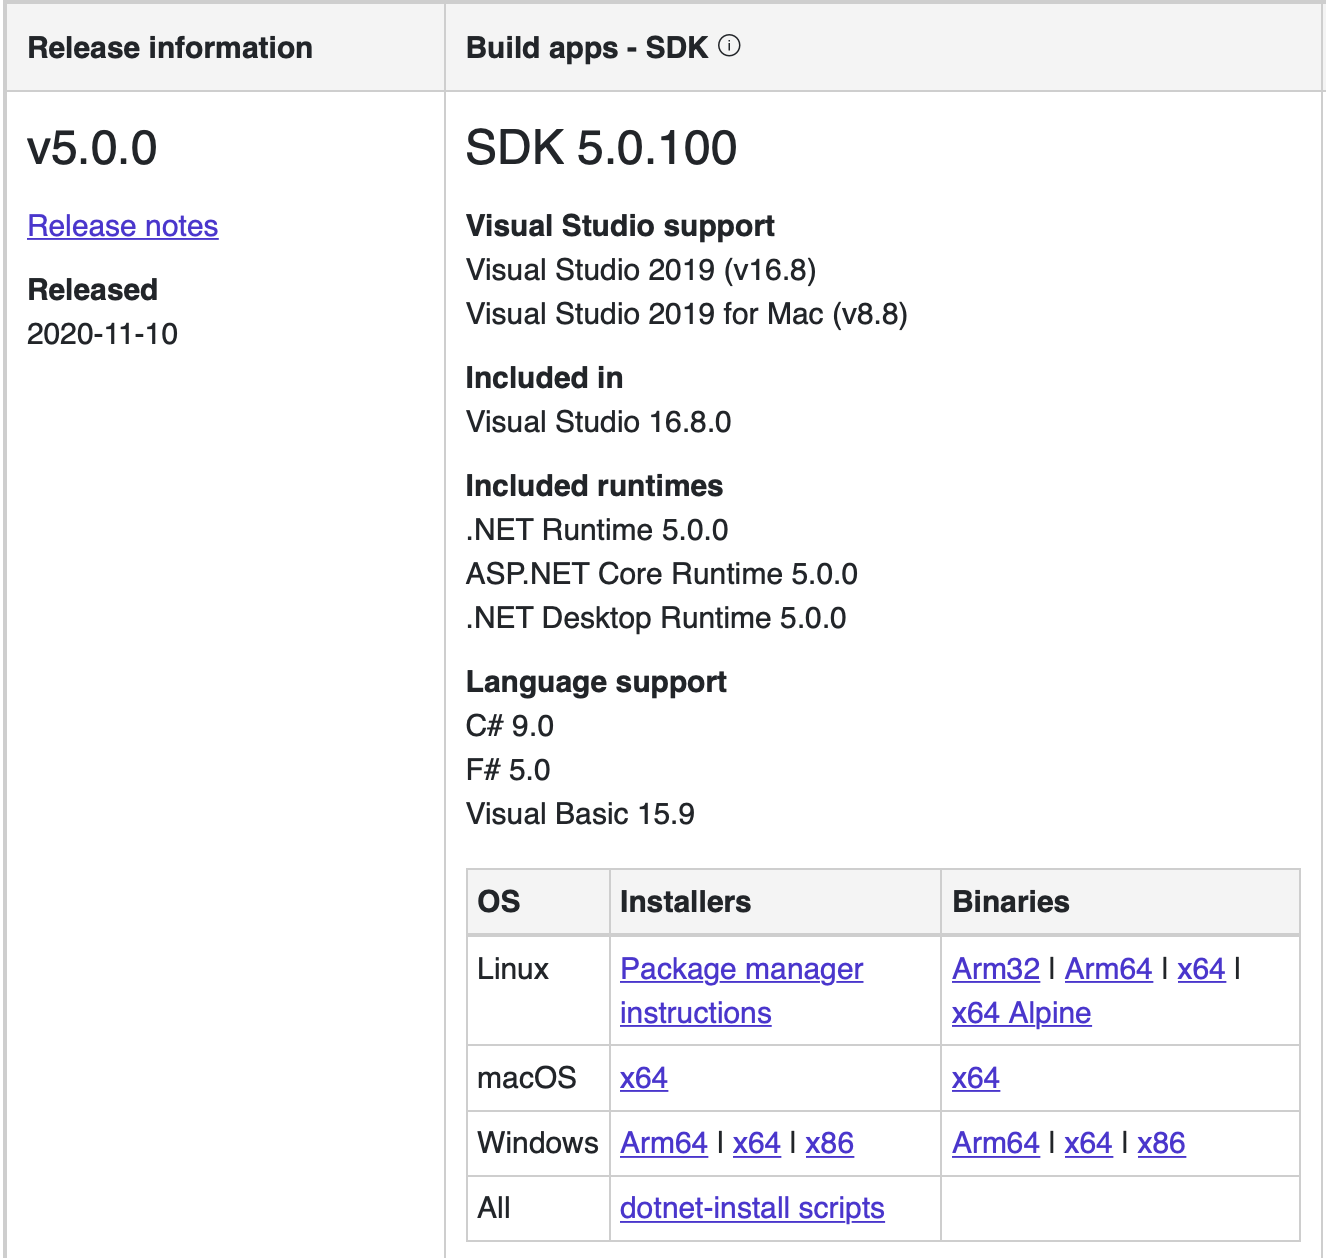Download the Linux x64 Alpine binaries
The height and width of the screenshot is (1258, 1326).
pyautogui.click(x=1021, y=1013)
